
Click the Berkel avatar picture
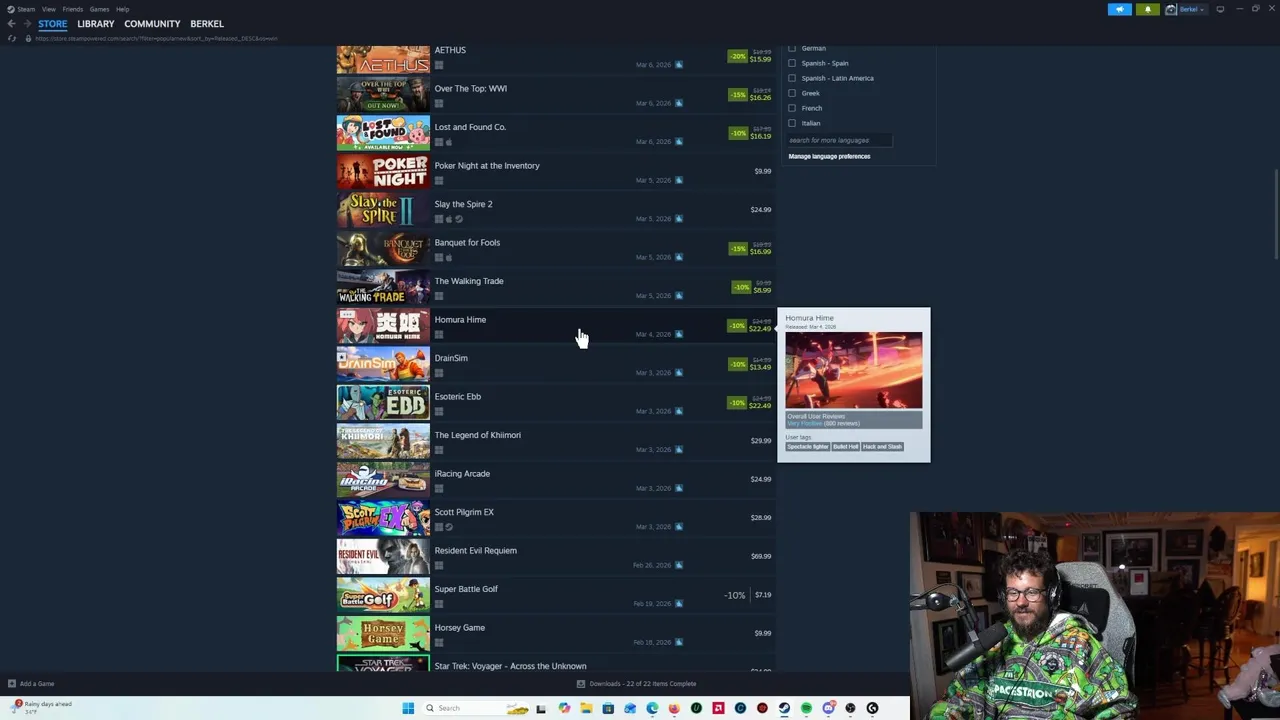1171,9
